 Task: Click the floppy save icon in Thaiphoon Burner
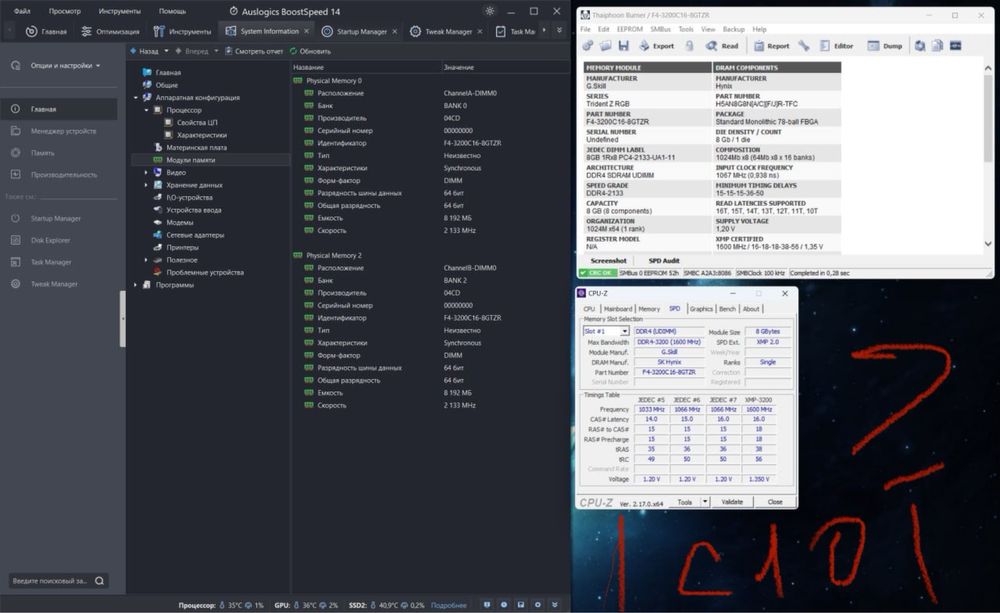pyautogui.click(x=624, y=46)
